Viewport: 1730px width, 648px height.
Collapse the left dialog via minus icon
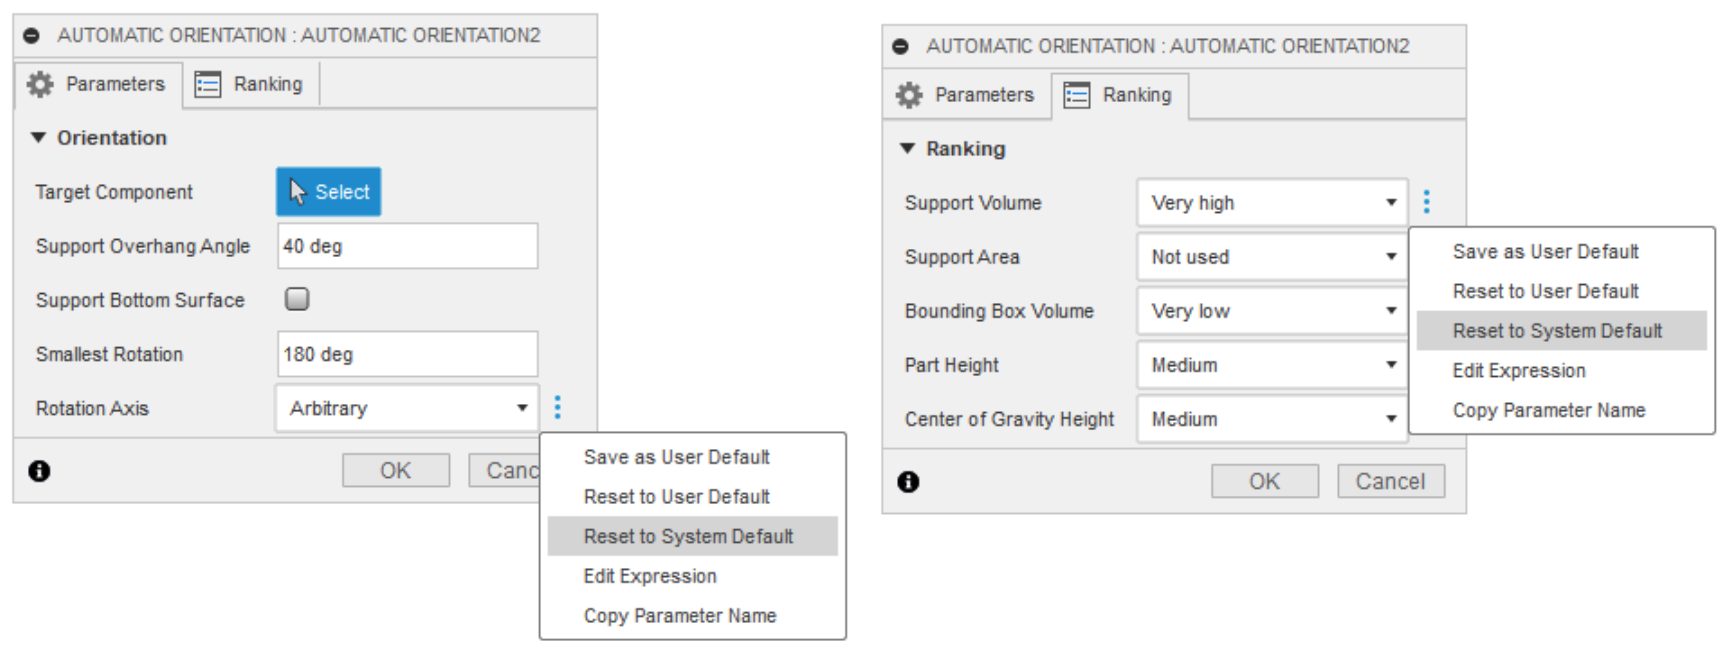click(x=32, y=35)
